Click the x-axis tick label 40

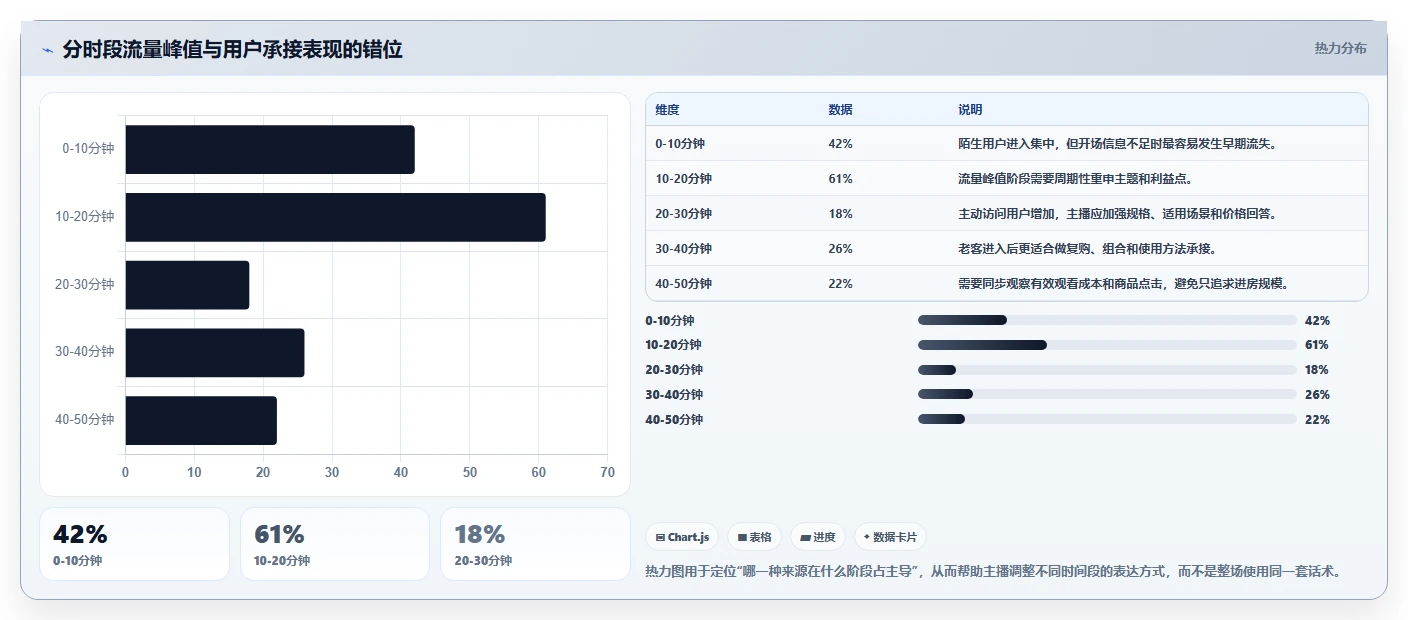[x=401, y=472]
